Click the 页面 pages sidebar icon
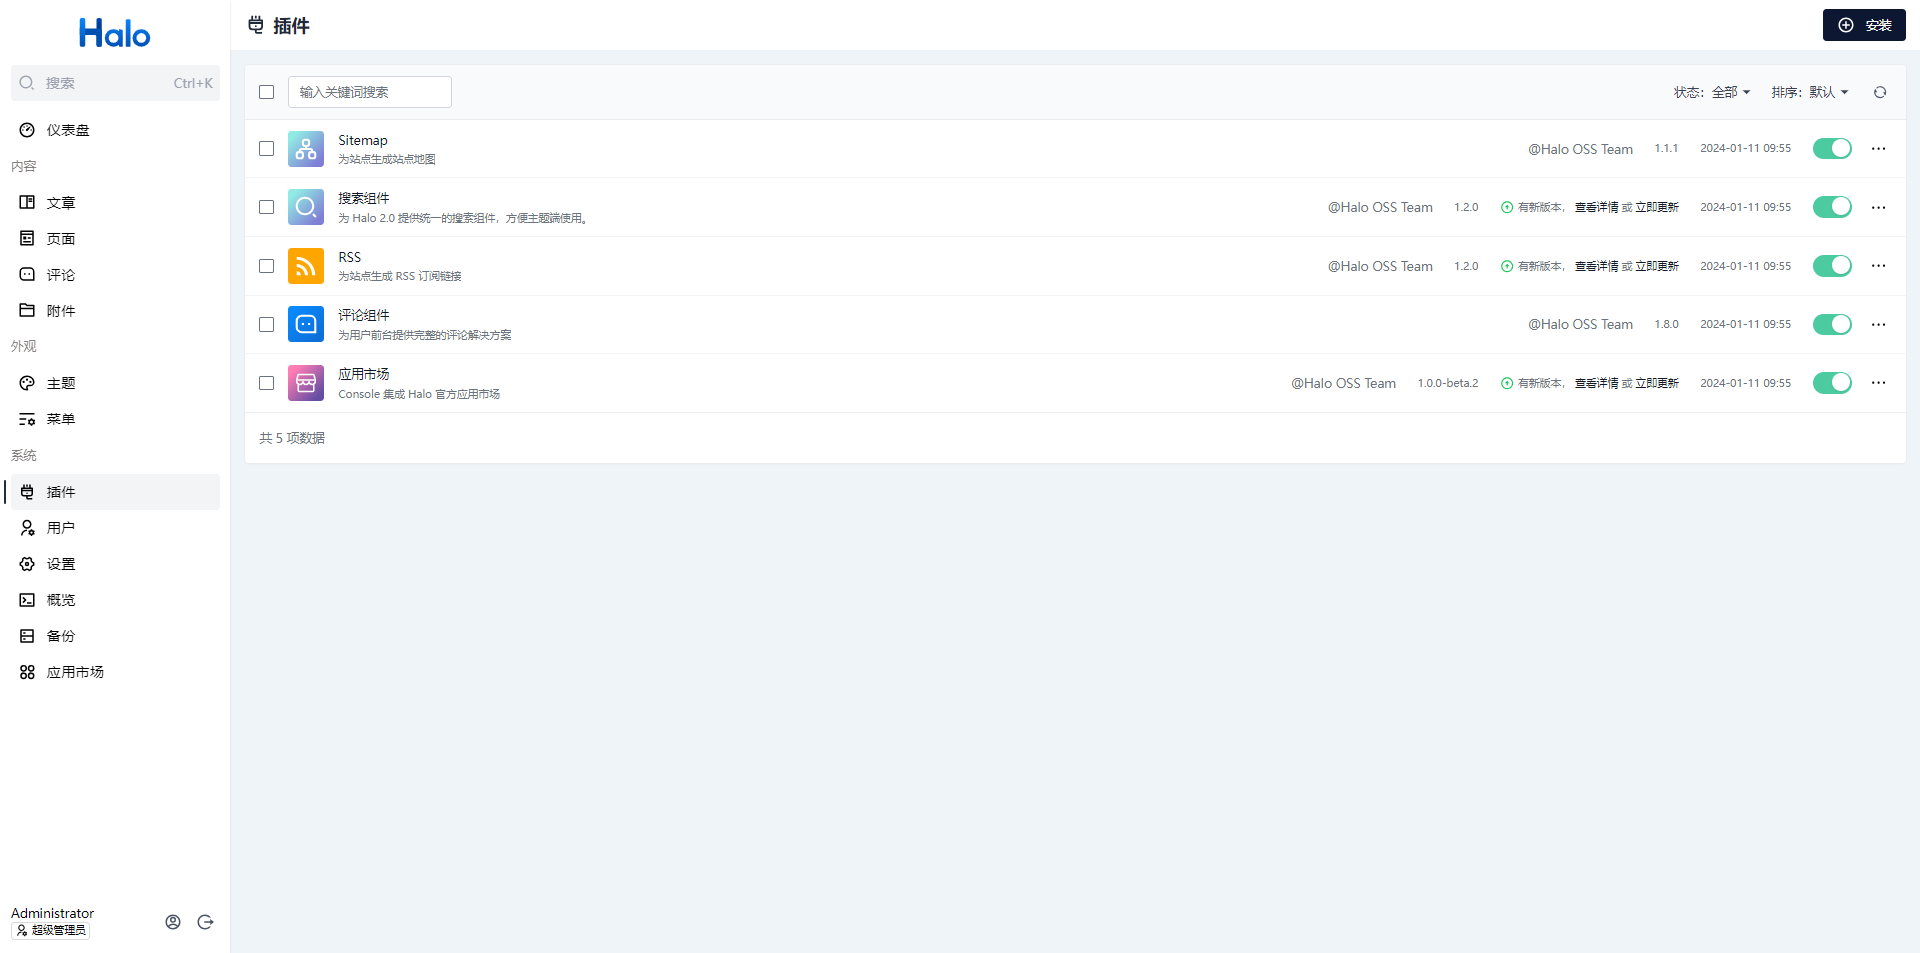 27,238
